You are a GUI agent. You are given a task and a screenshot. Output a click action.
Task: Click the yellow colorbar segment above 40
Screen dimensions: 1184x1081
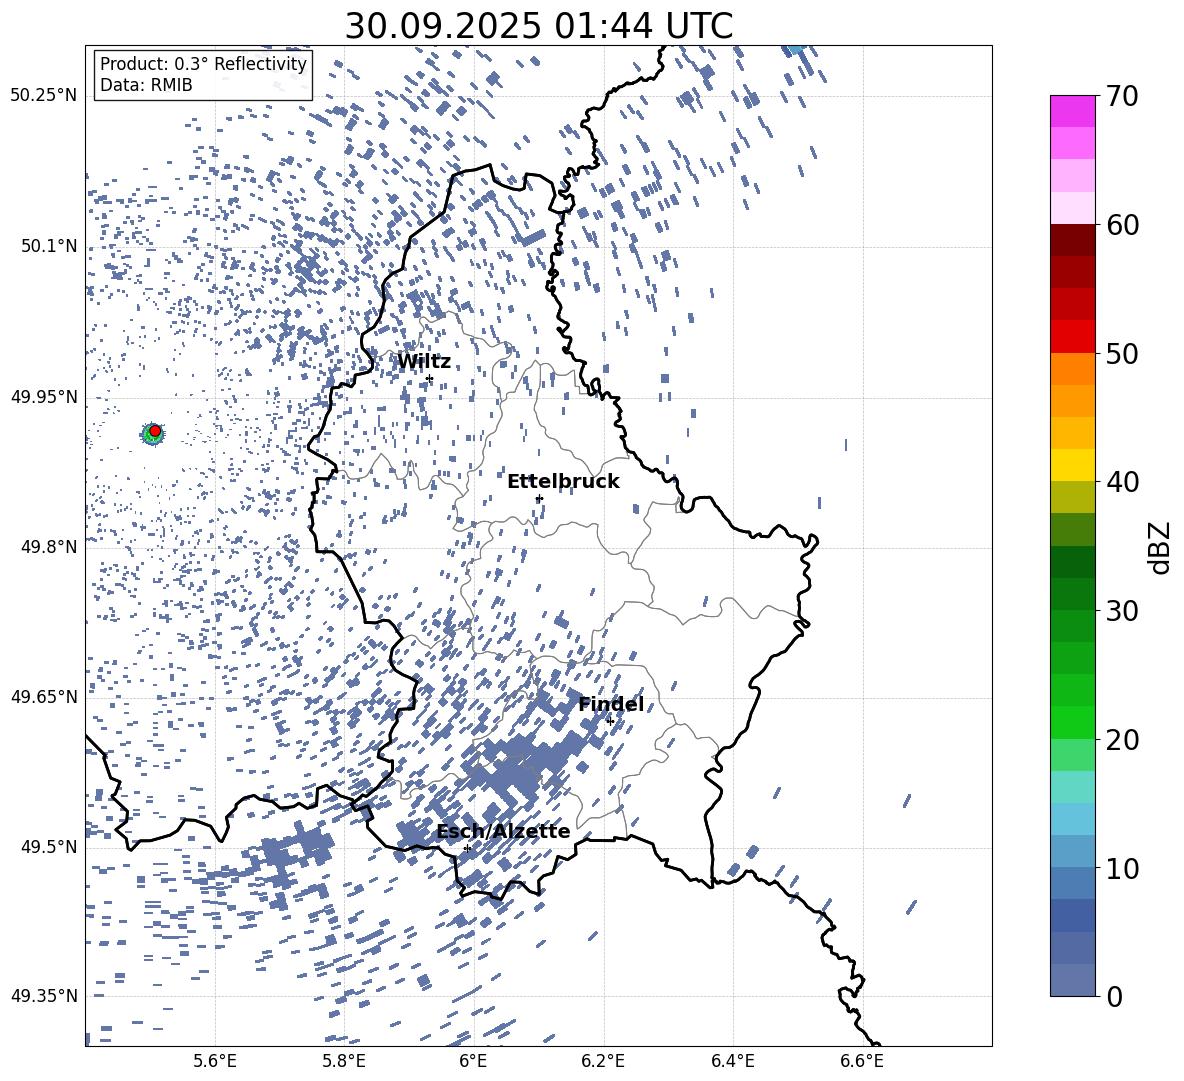click(1073, 465)
